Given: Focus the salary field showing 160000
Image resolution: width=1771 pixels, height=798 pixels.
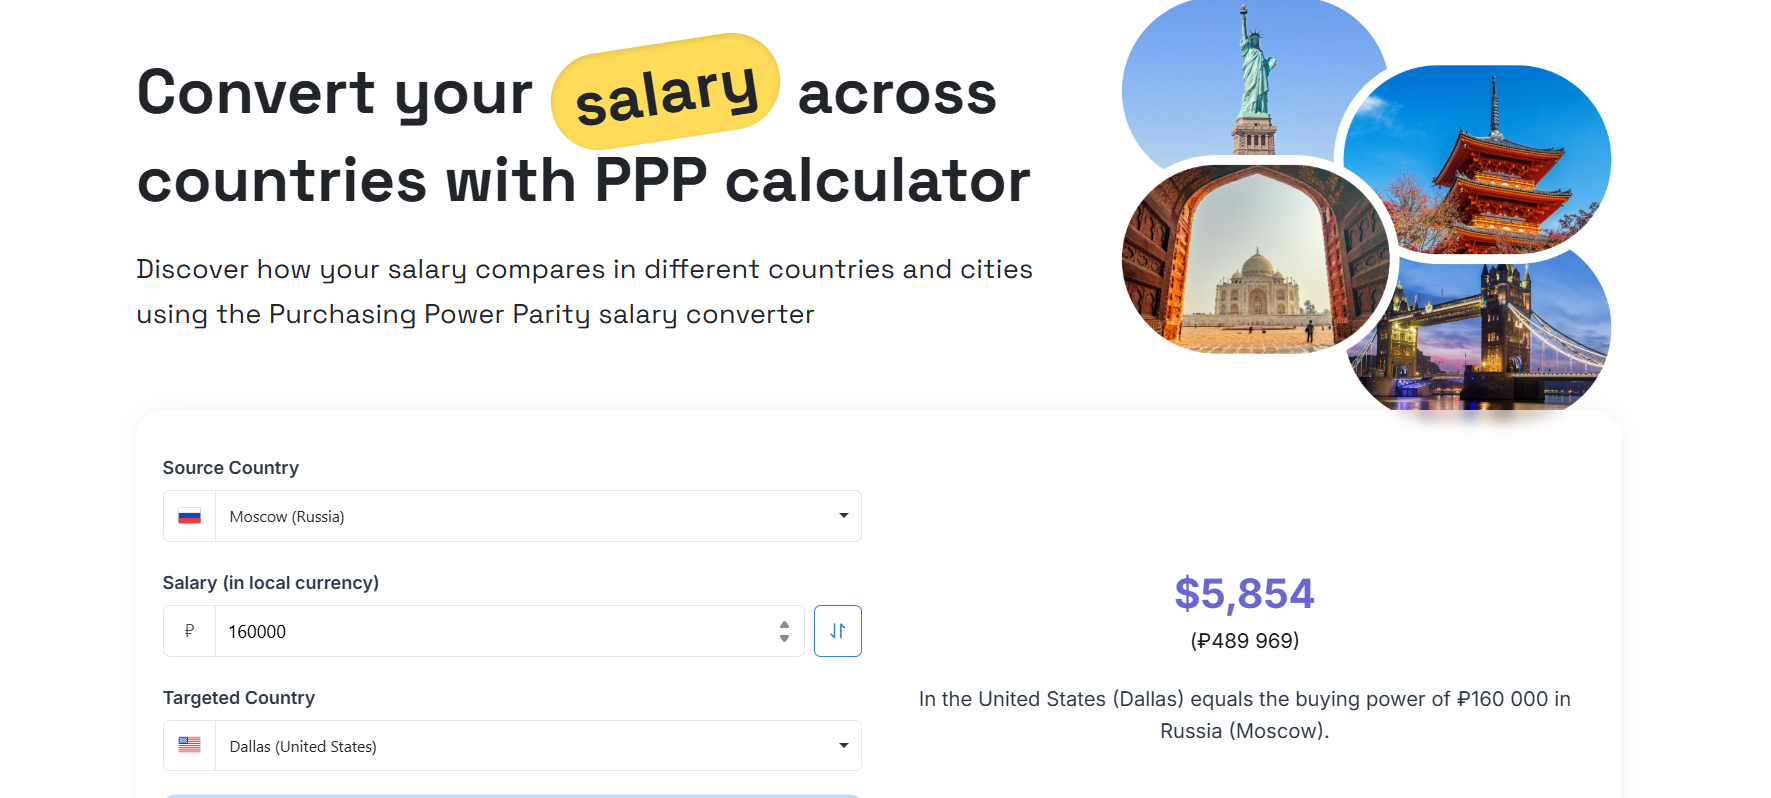Looking at the screenshot, I should (x=490, y=631).
